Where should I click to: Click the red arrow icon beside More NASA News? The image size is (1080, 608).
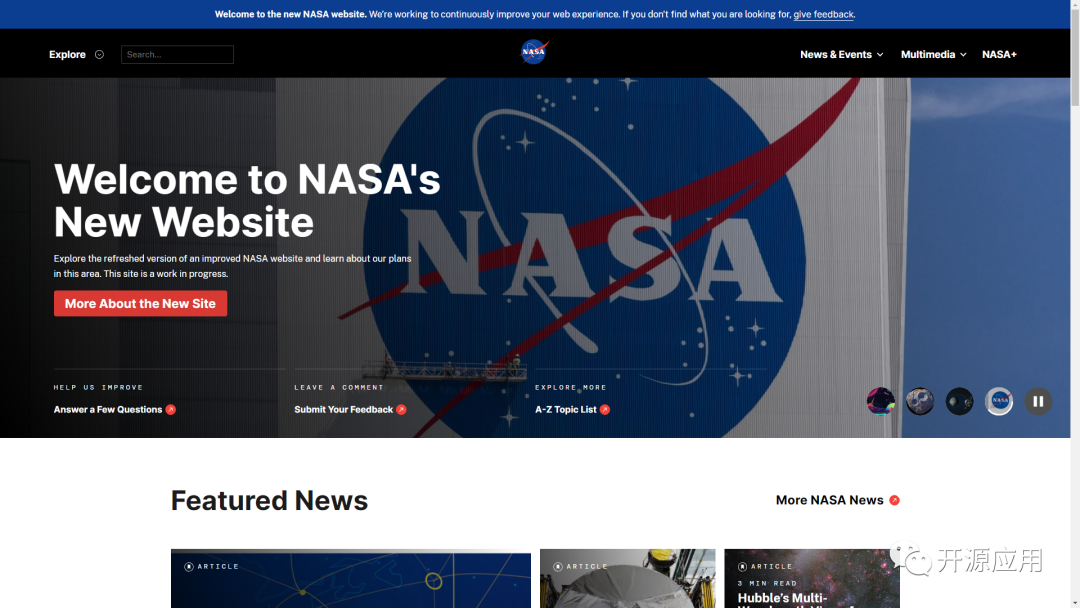(x=894, y=500)
